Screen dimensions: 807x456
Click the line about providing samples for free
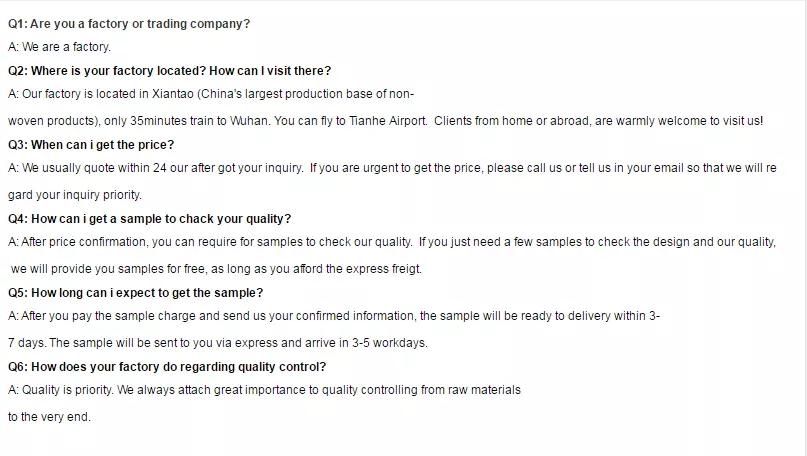pyautogui.click(x=215, y=269)
